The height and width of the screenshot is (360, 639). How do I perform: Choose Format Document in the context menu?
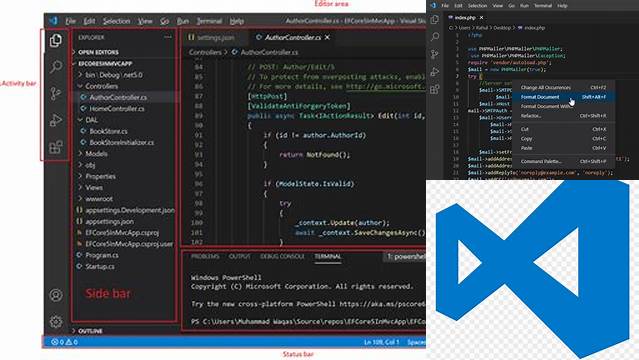click(x=563, y=97)
